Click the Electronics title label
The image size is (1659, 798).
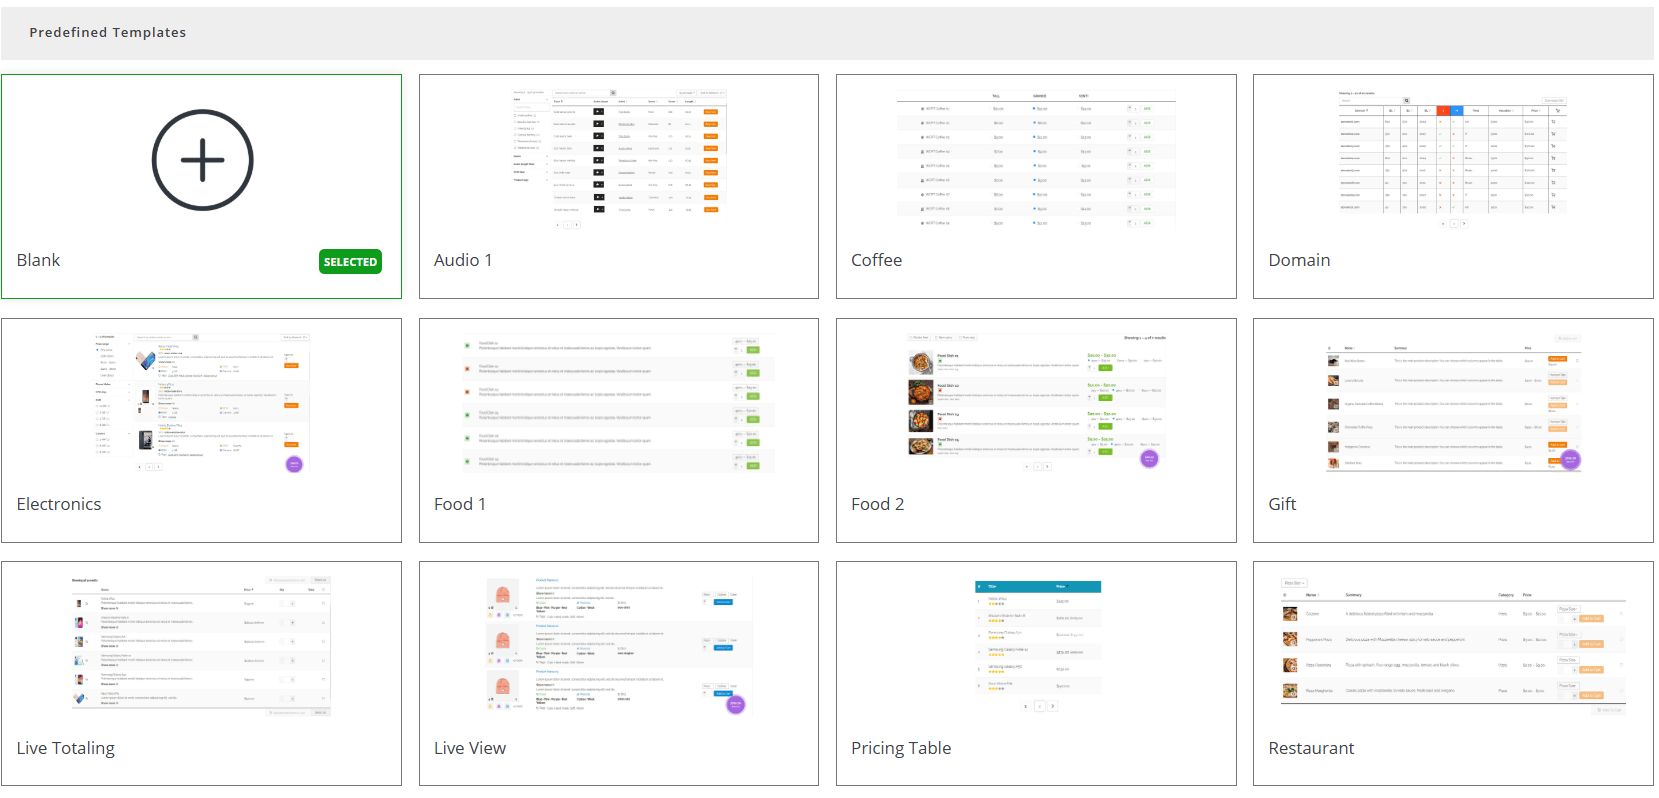click(x=59, y=504)
